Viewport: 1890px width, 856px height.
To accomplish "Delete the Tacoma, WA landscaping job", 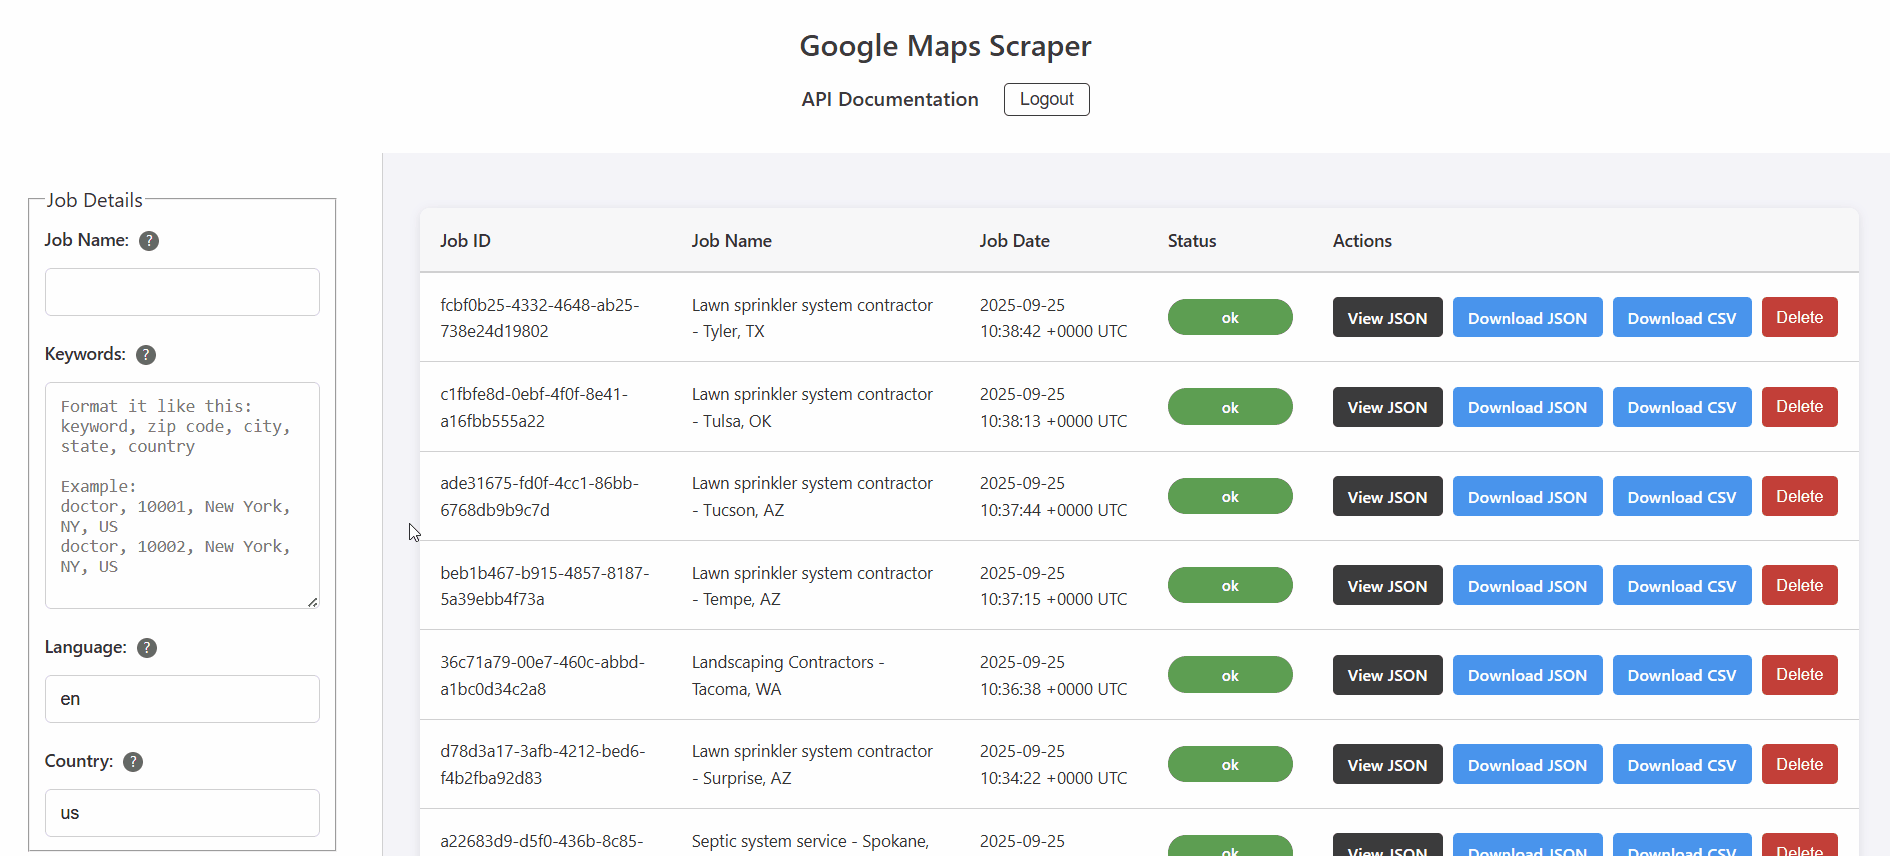I will tap(1800, 675).
